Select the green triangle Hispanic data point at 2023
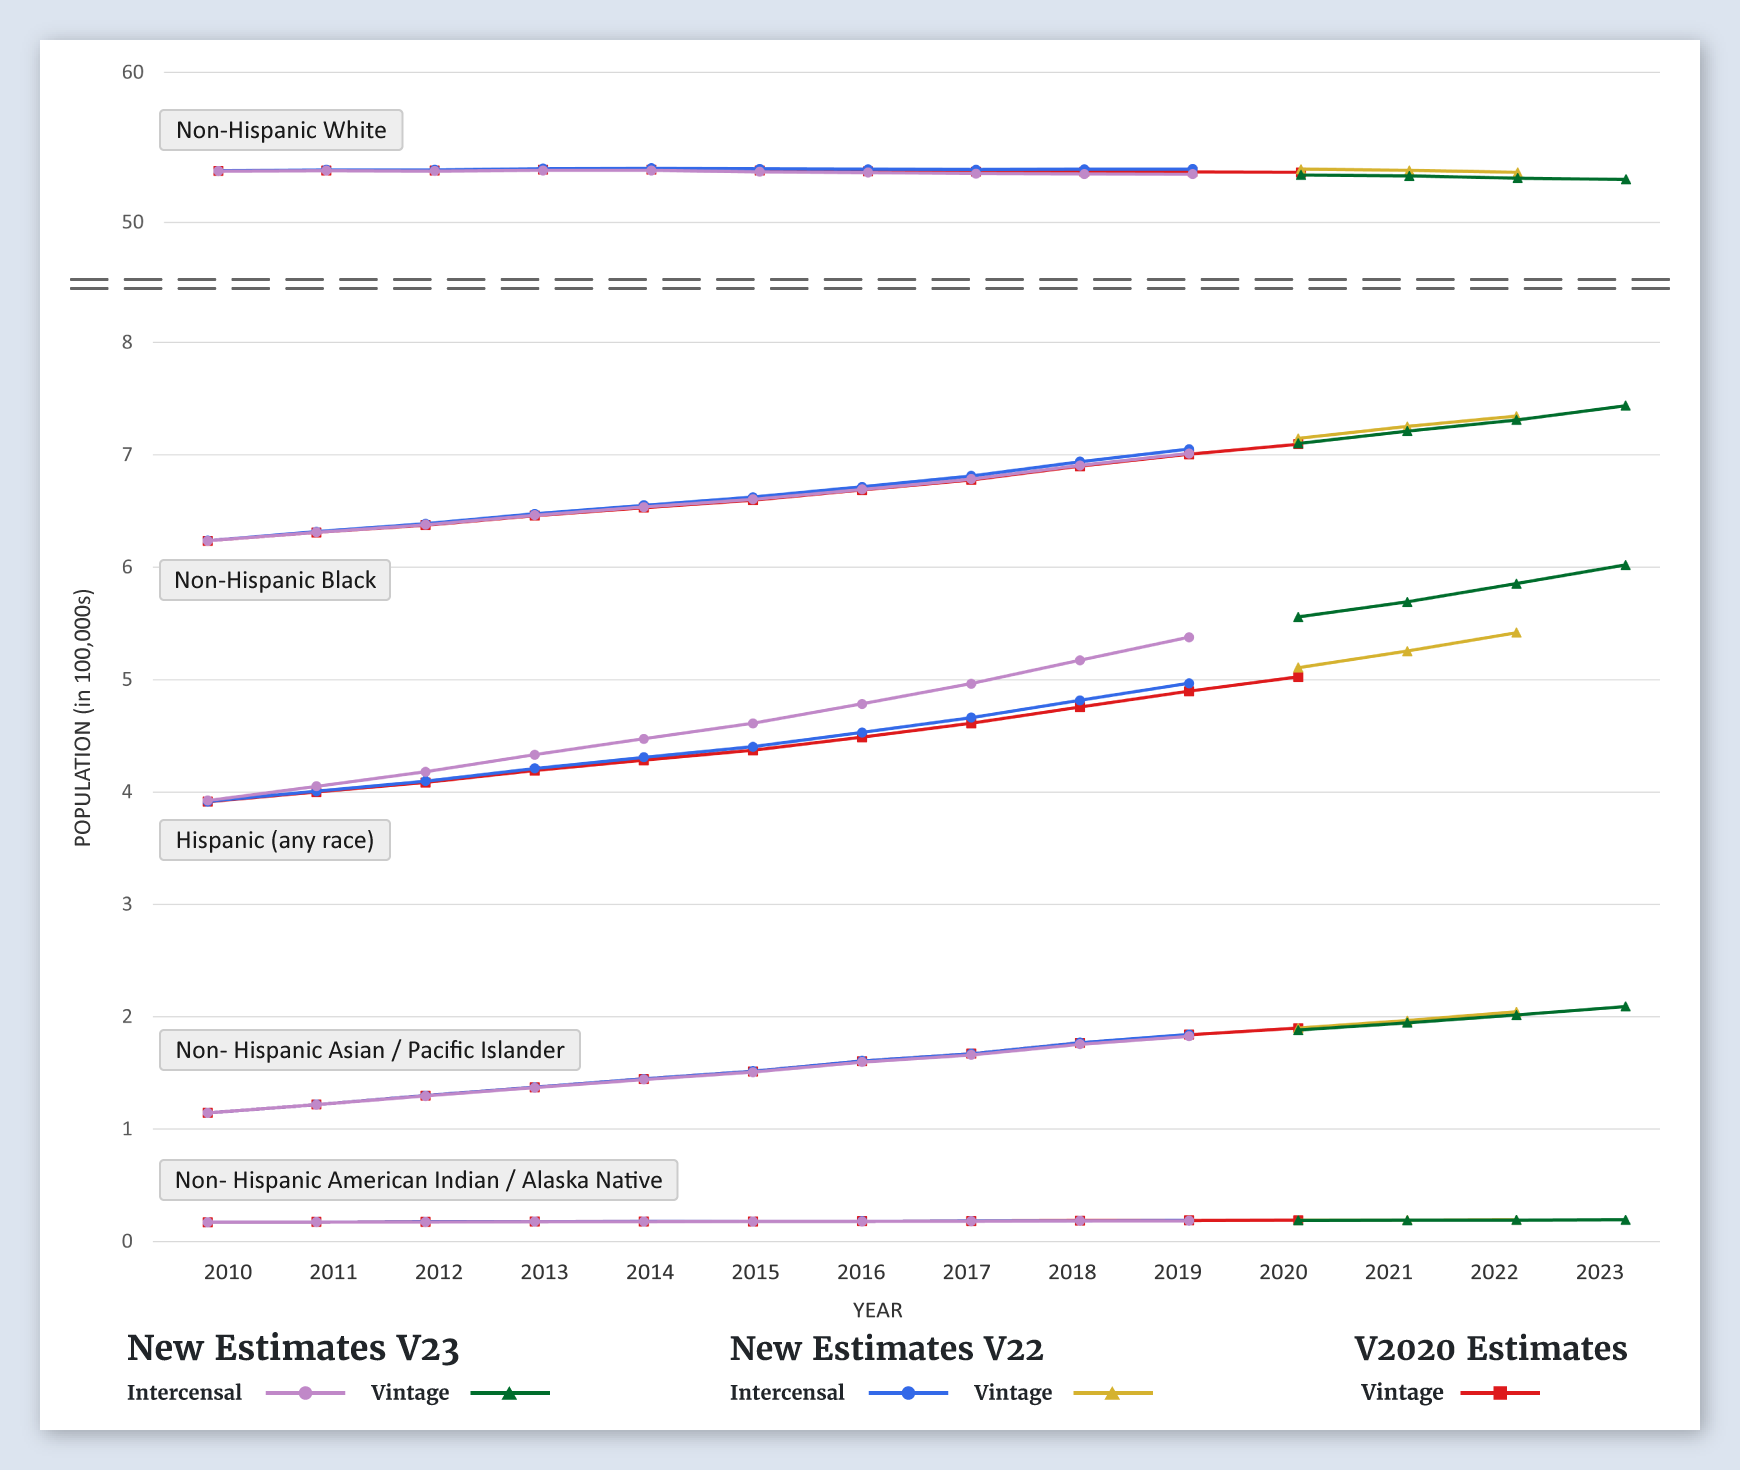The image size is (1740, 1470). click(x=1625, y=565)
